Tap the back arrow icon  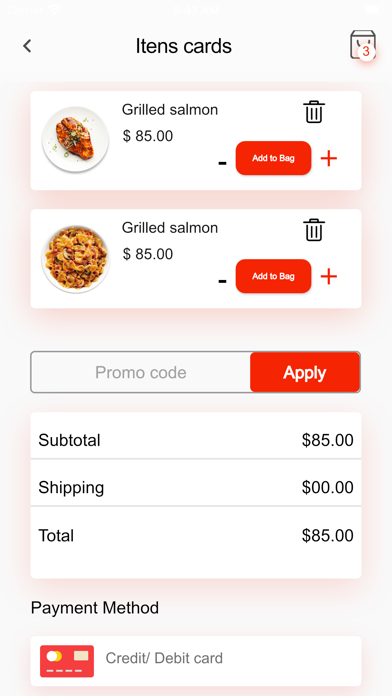[28, 46]
